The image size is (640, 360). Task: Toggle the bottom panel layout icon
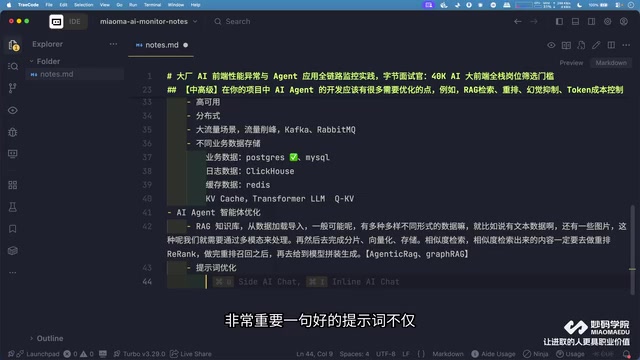coord(575,21)
